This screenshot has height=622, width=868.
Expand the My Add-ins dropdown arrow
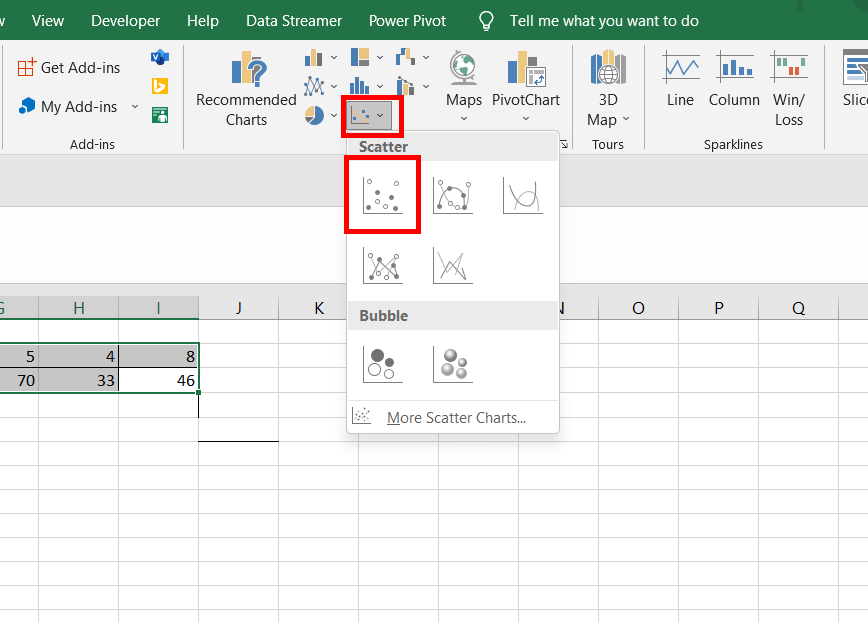(x=135, y=106)
